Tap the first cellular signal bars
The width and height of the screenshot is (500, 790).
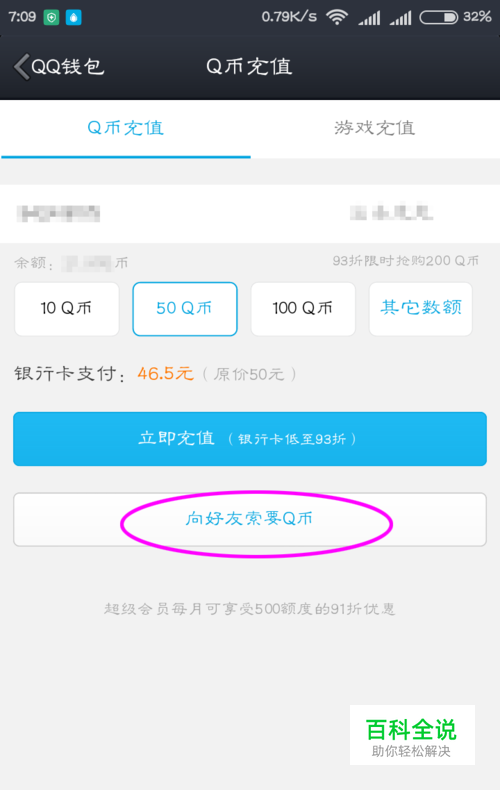click(x=369, y=18)
